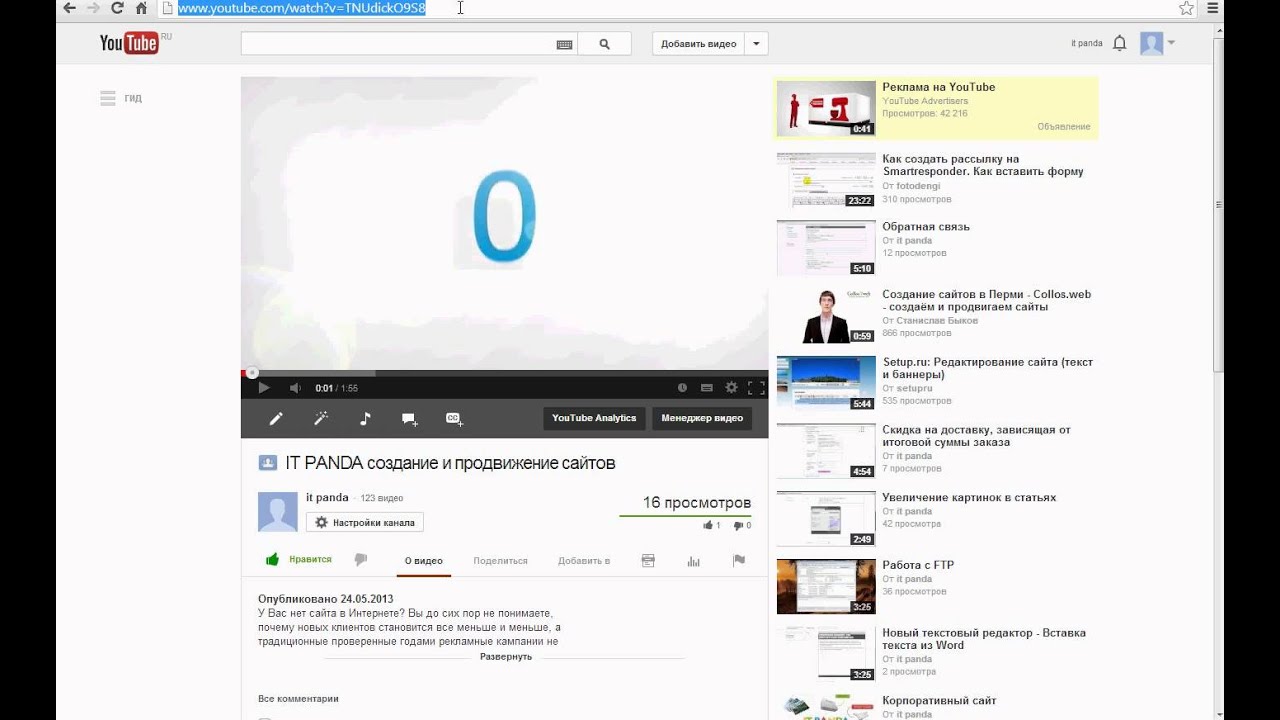
Task: Open the transcript icon tab
Action: click(x=648, y=561)
